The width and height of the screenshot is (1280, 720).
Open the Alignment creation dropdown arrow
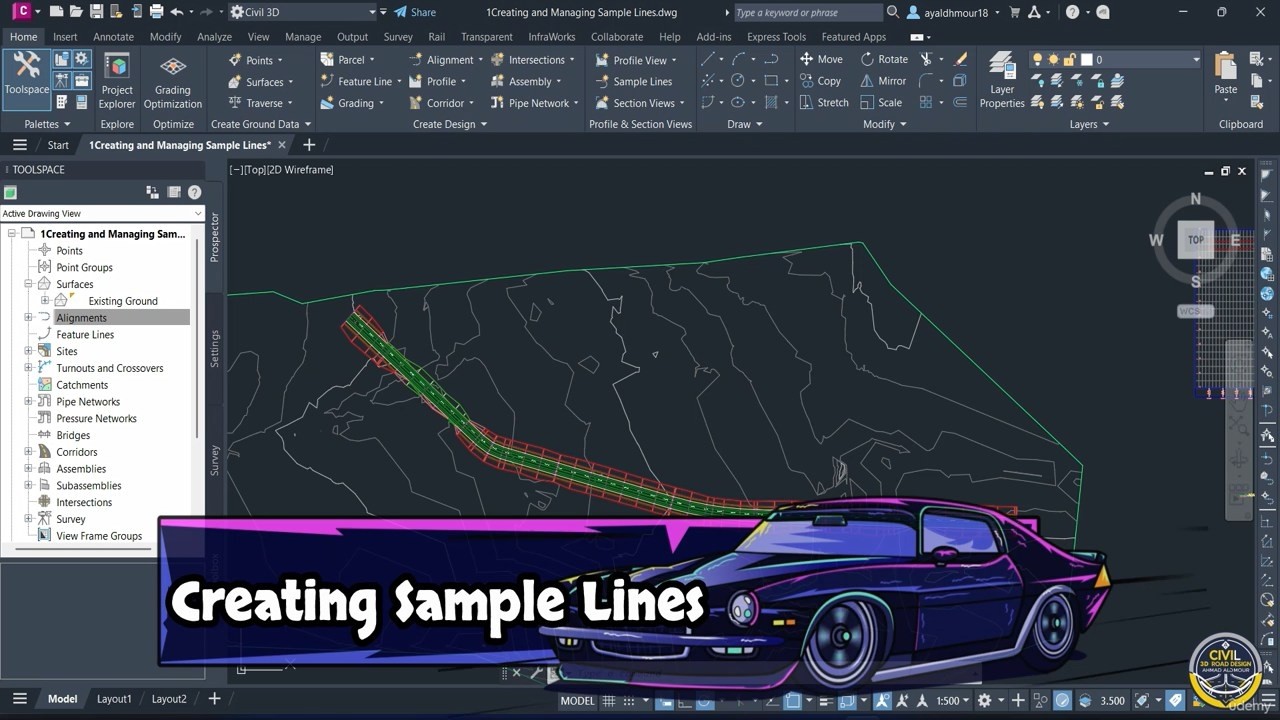coord(480,60)
